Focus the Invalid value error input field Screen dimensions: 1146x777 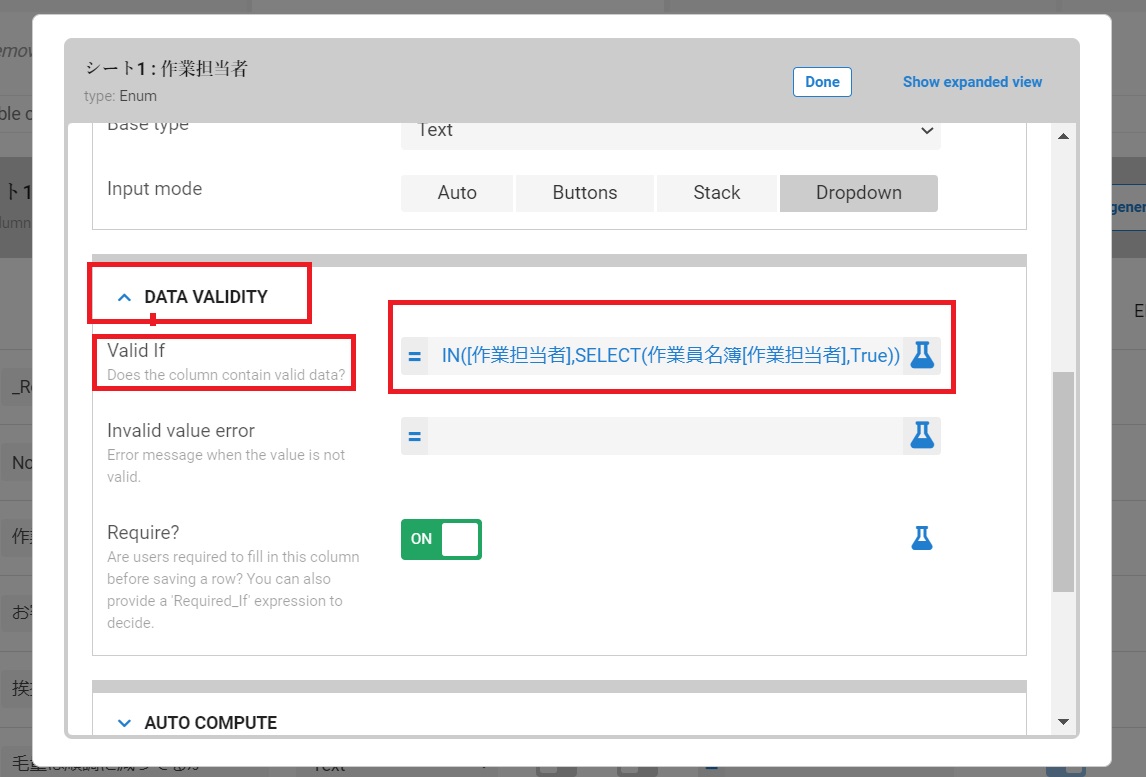pos(665,436)
